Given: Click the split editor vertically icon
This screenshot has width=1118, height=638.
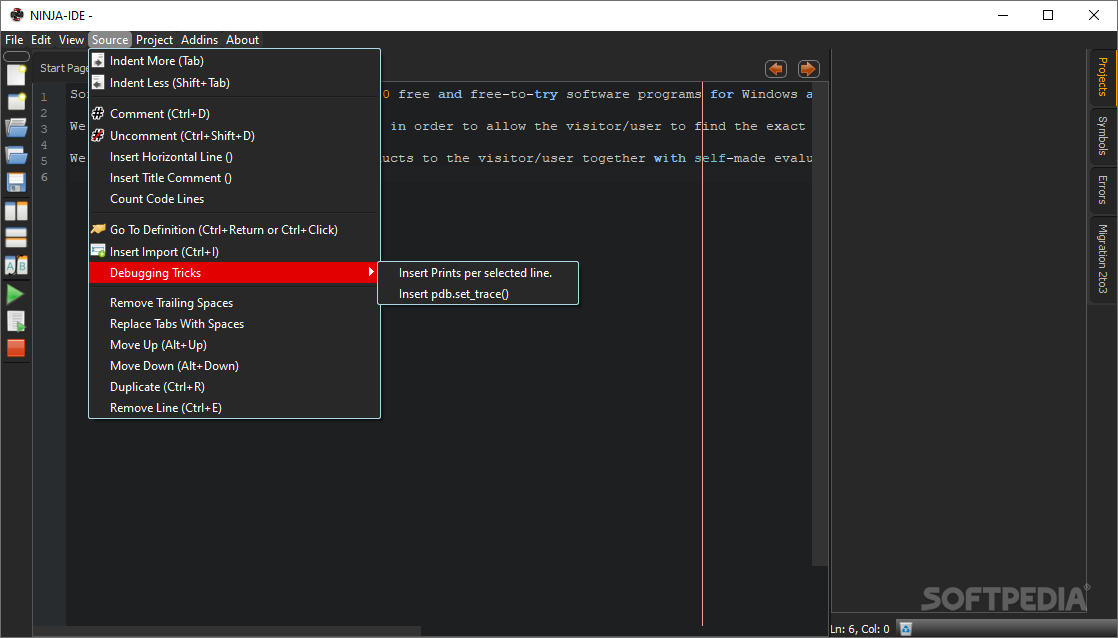Looking at the screenshot, I should coord(16,211).
